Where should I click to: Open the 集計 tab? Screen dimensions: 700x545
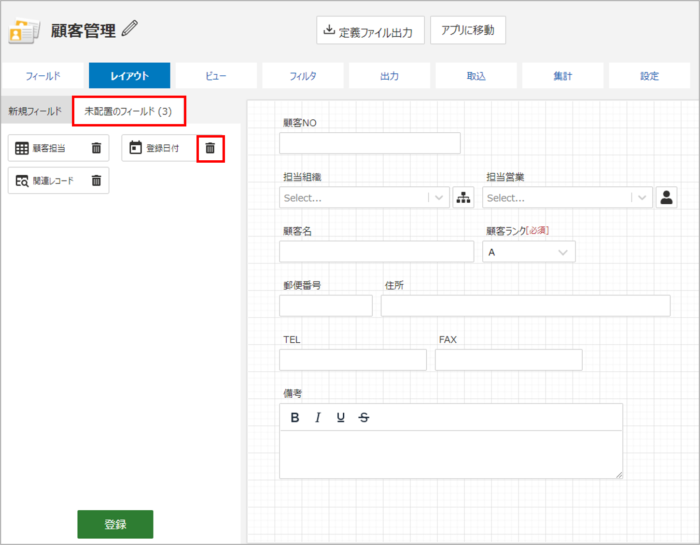(562, 76)
